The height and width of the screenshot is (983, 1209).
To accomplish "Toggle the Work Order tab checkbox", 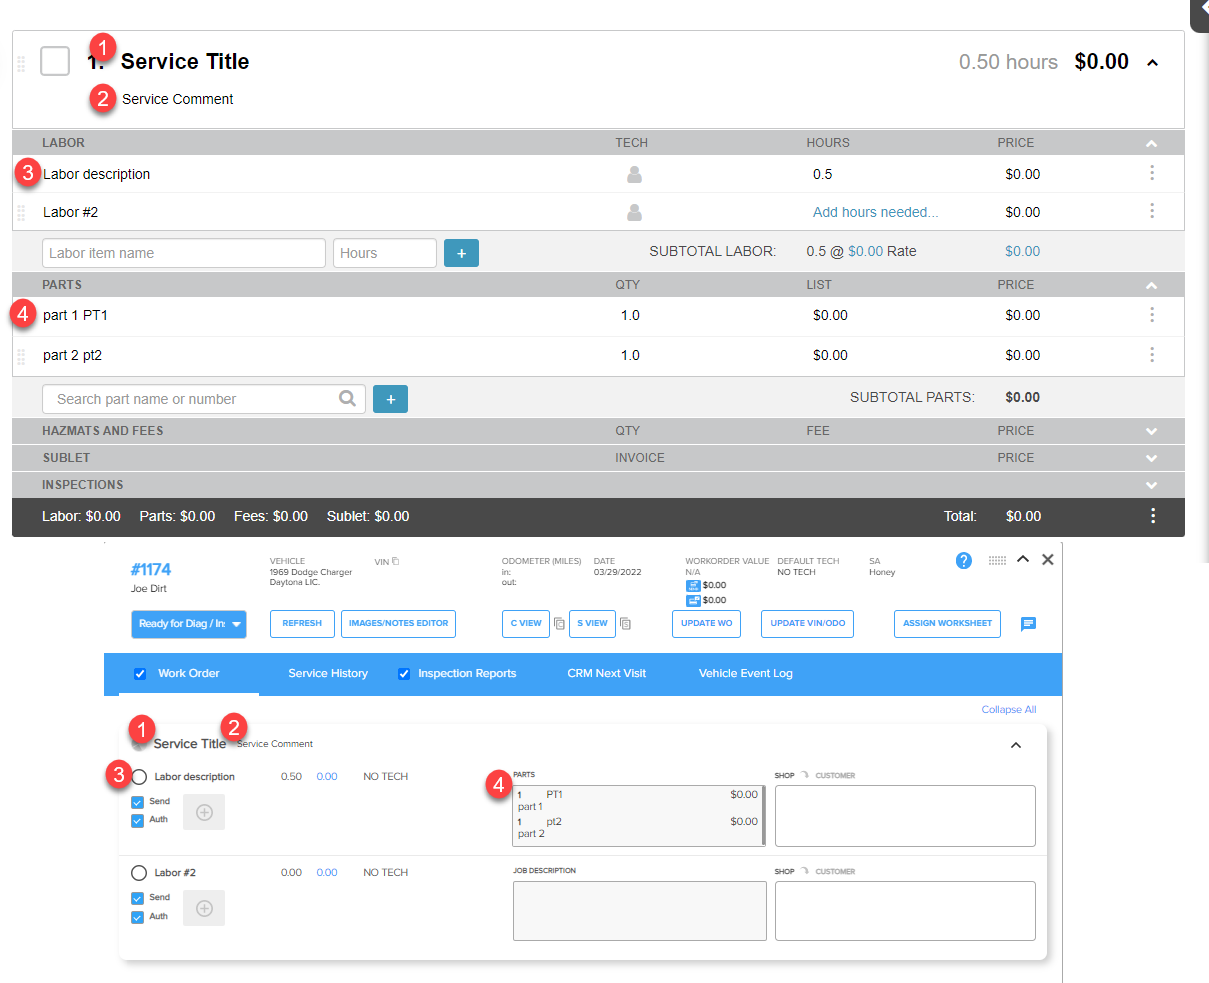I will (140, 674).
